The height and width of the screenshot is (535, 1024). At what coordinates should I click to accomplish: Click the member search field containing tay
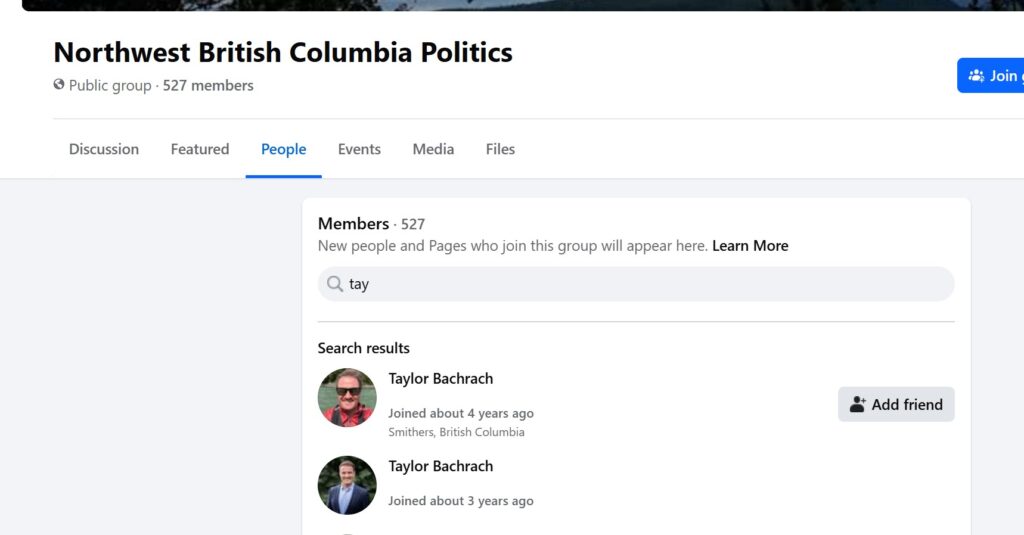point(636,284)
